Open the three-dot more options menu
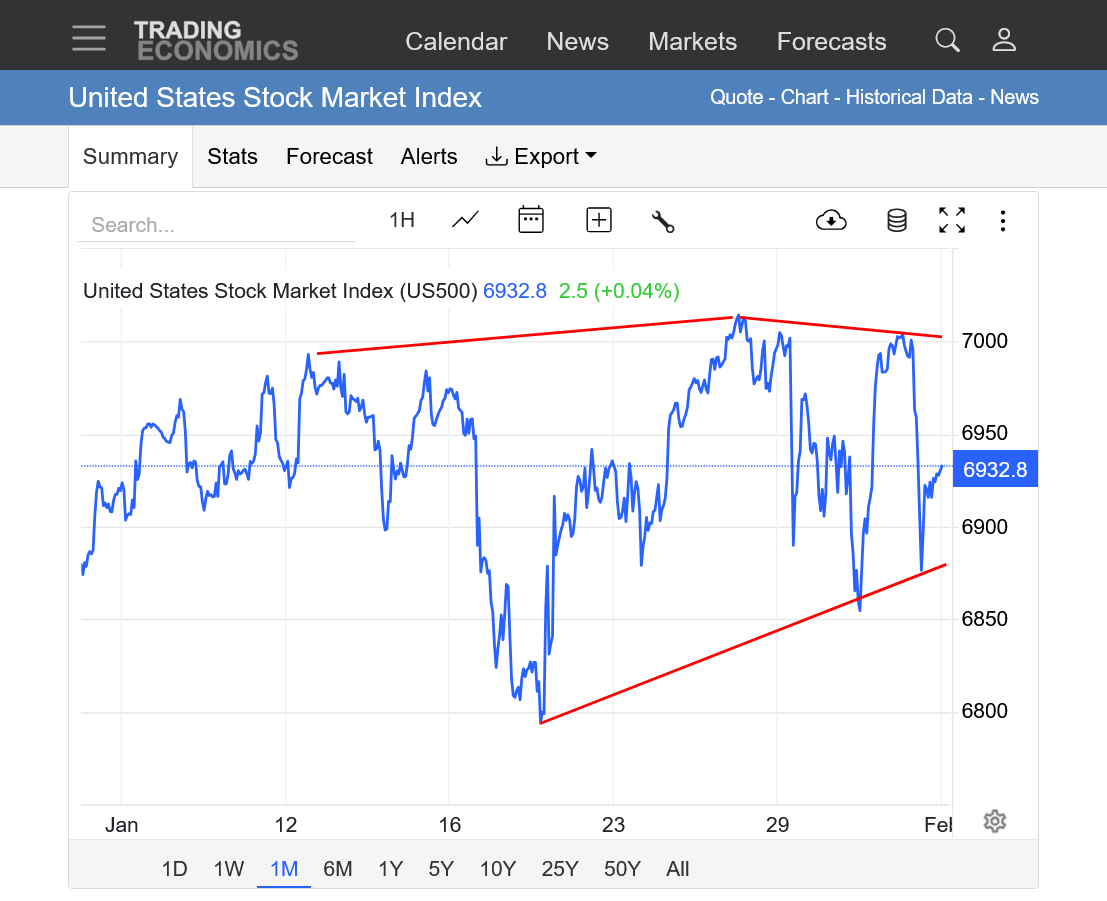Viewport: 1107px width, 901px height. pyautogui.click(x=1003, y=220)
